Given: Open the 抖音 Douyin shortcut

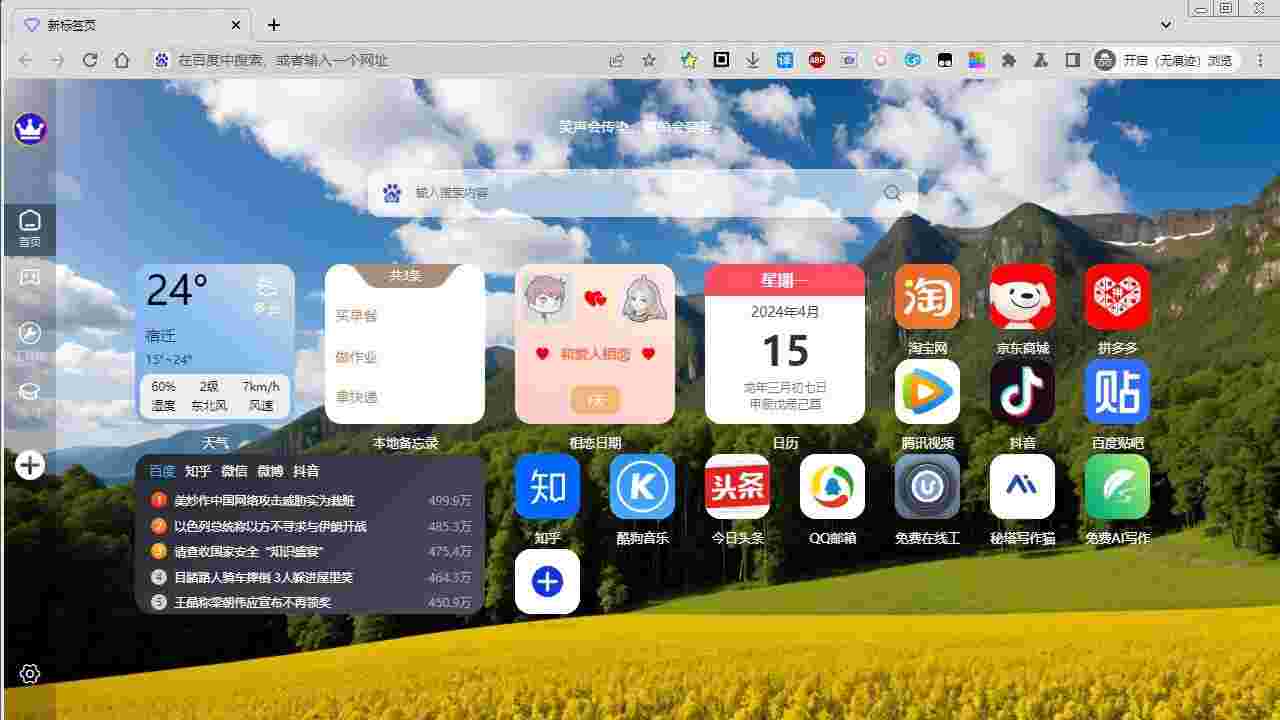Looking at the screenshot, I should point(1021,391).
